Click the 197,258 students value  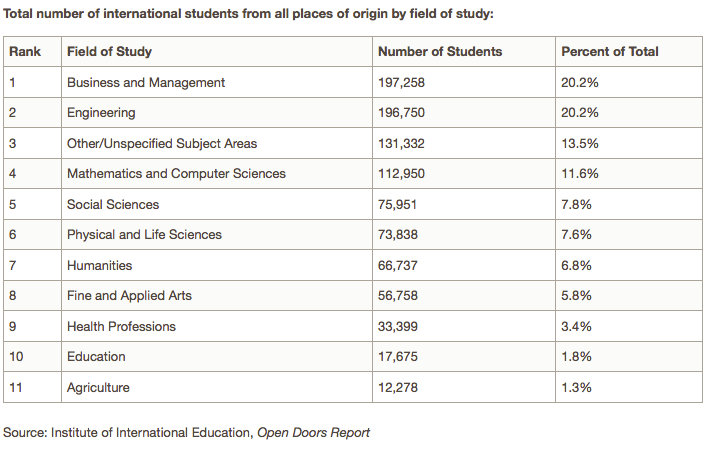[x=402, y=83]
